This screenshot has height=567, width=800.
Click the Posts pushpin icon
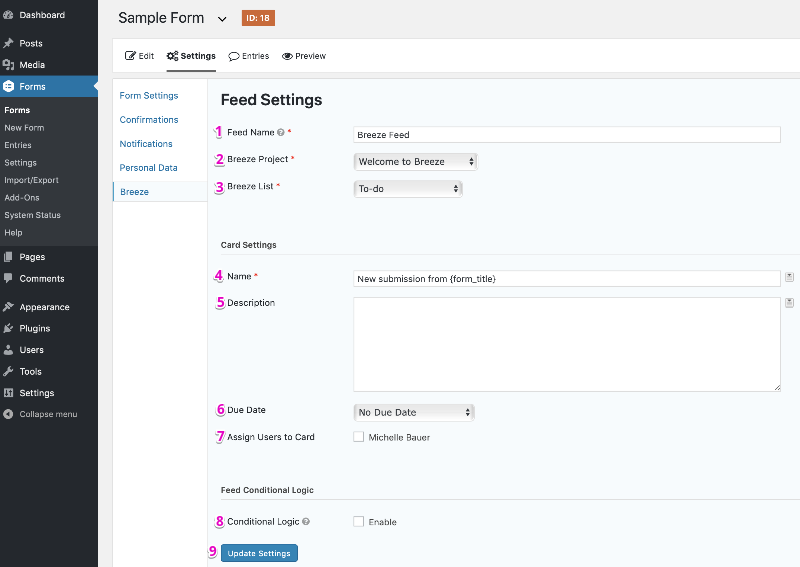coord(8,43)
